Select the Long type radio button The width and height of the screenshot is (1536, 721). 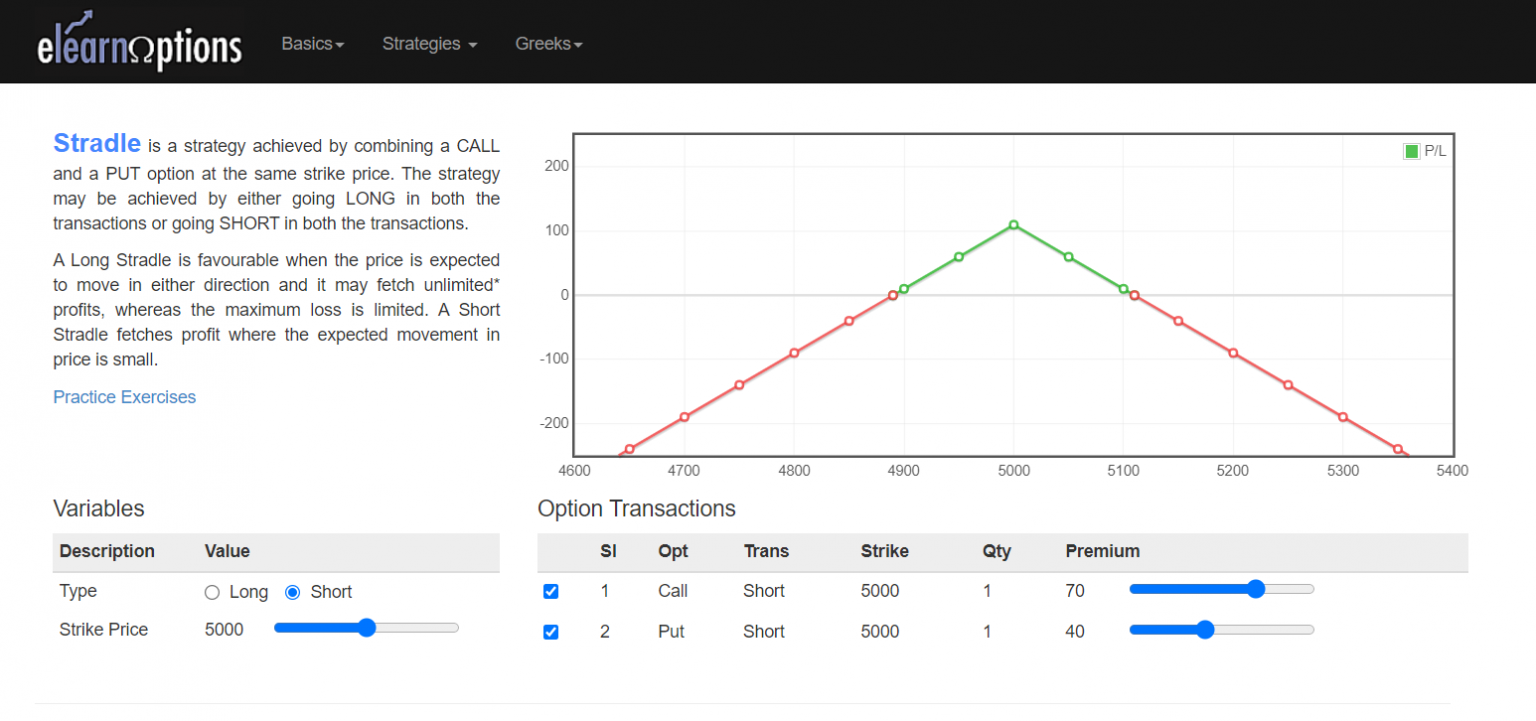[212, 592]
